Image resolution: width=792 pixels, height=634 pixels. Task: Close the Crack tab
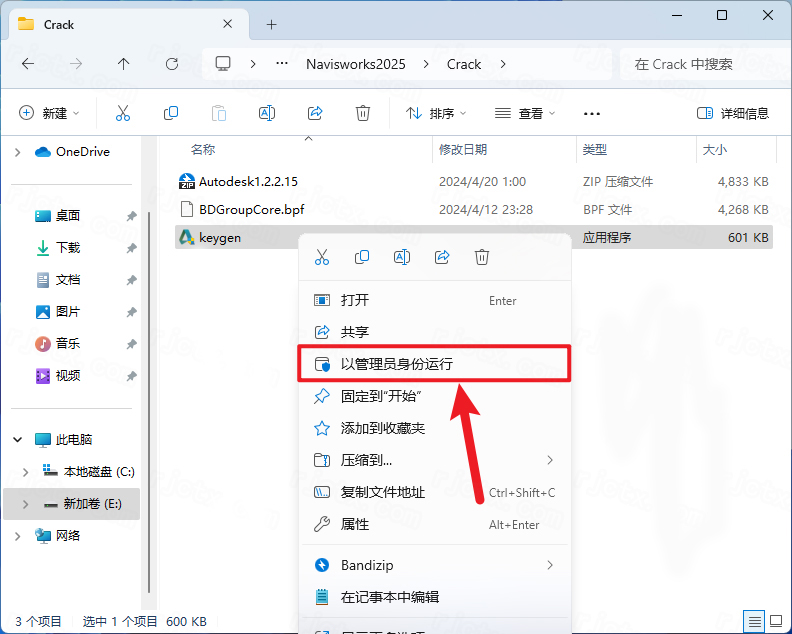click(x=228, y=24)
